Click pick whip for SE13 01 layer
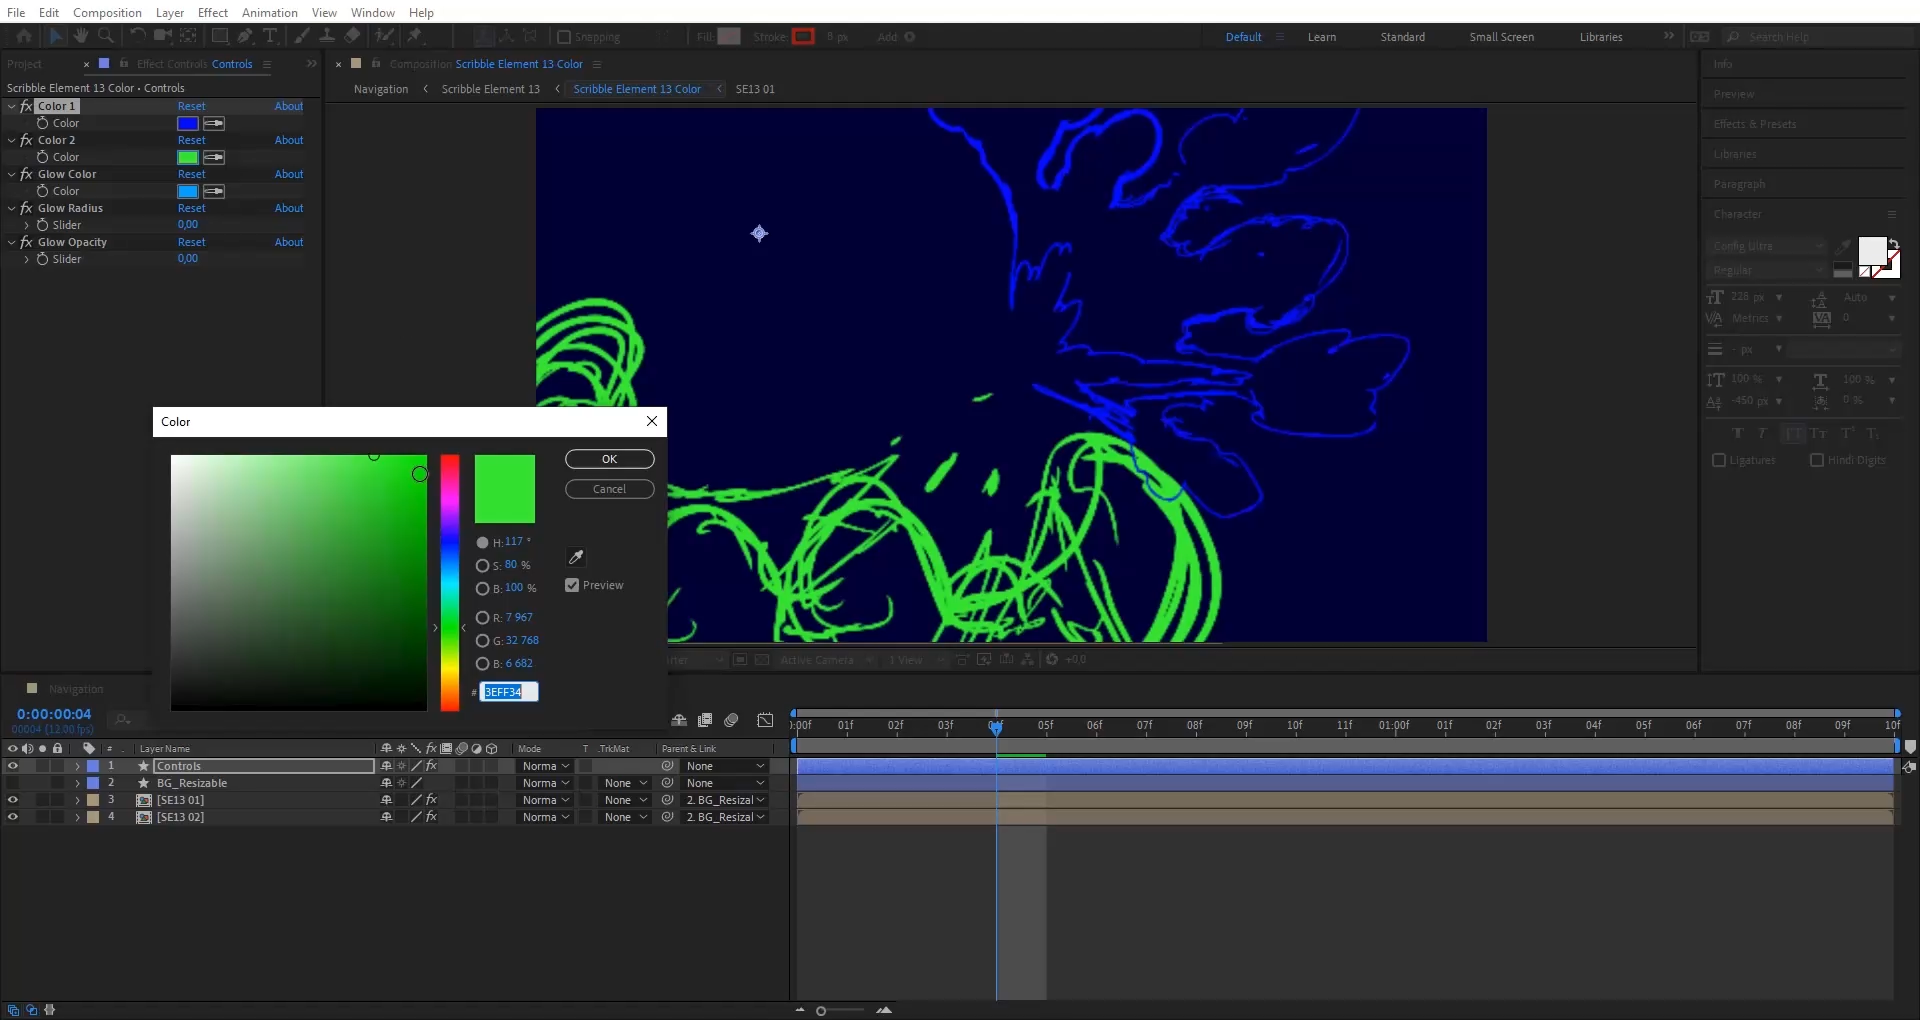Screen dimensions: 1920x1020 pyautogui.click(x=667, y=800)
